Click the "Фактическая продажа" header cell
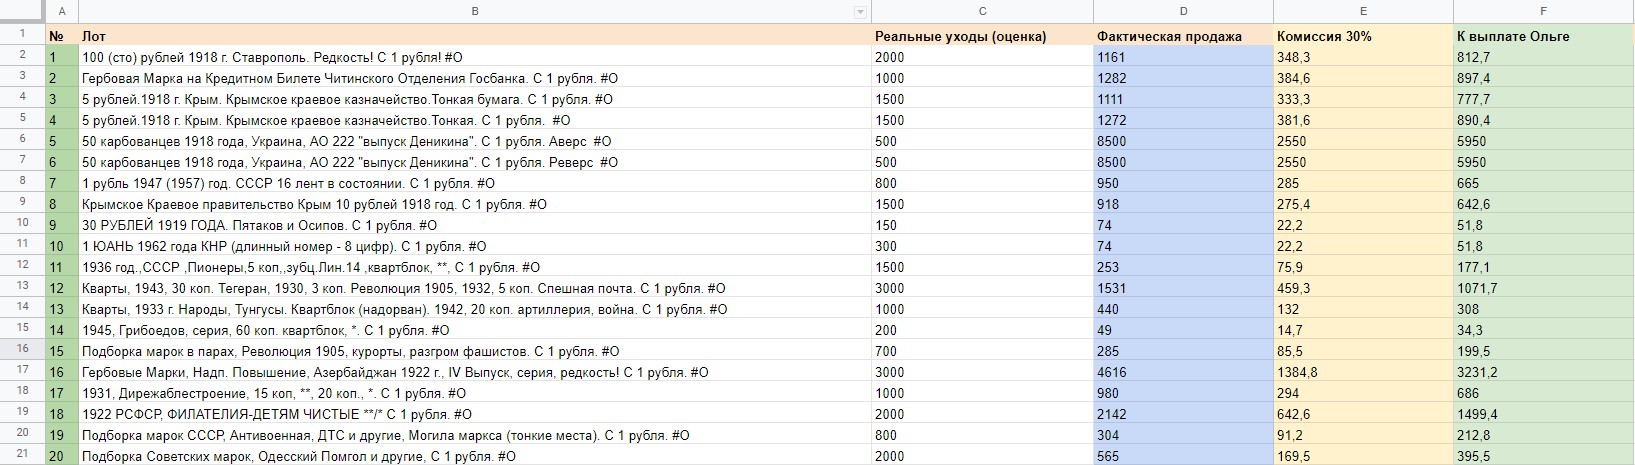The width and height of the screenshot is (1635, 465). pos(1183,36)
